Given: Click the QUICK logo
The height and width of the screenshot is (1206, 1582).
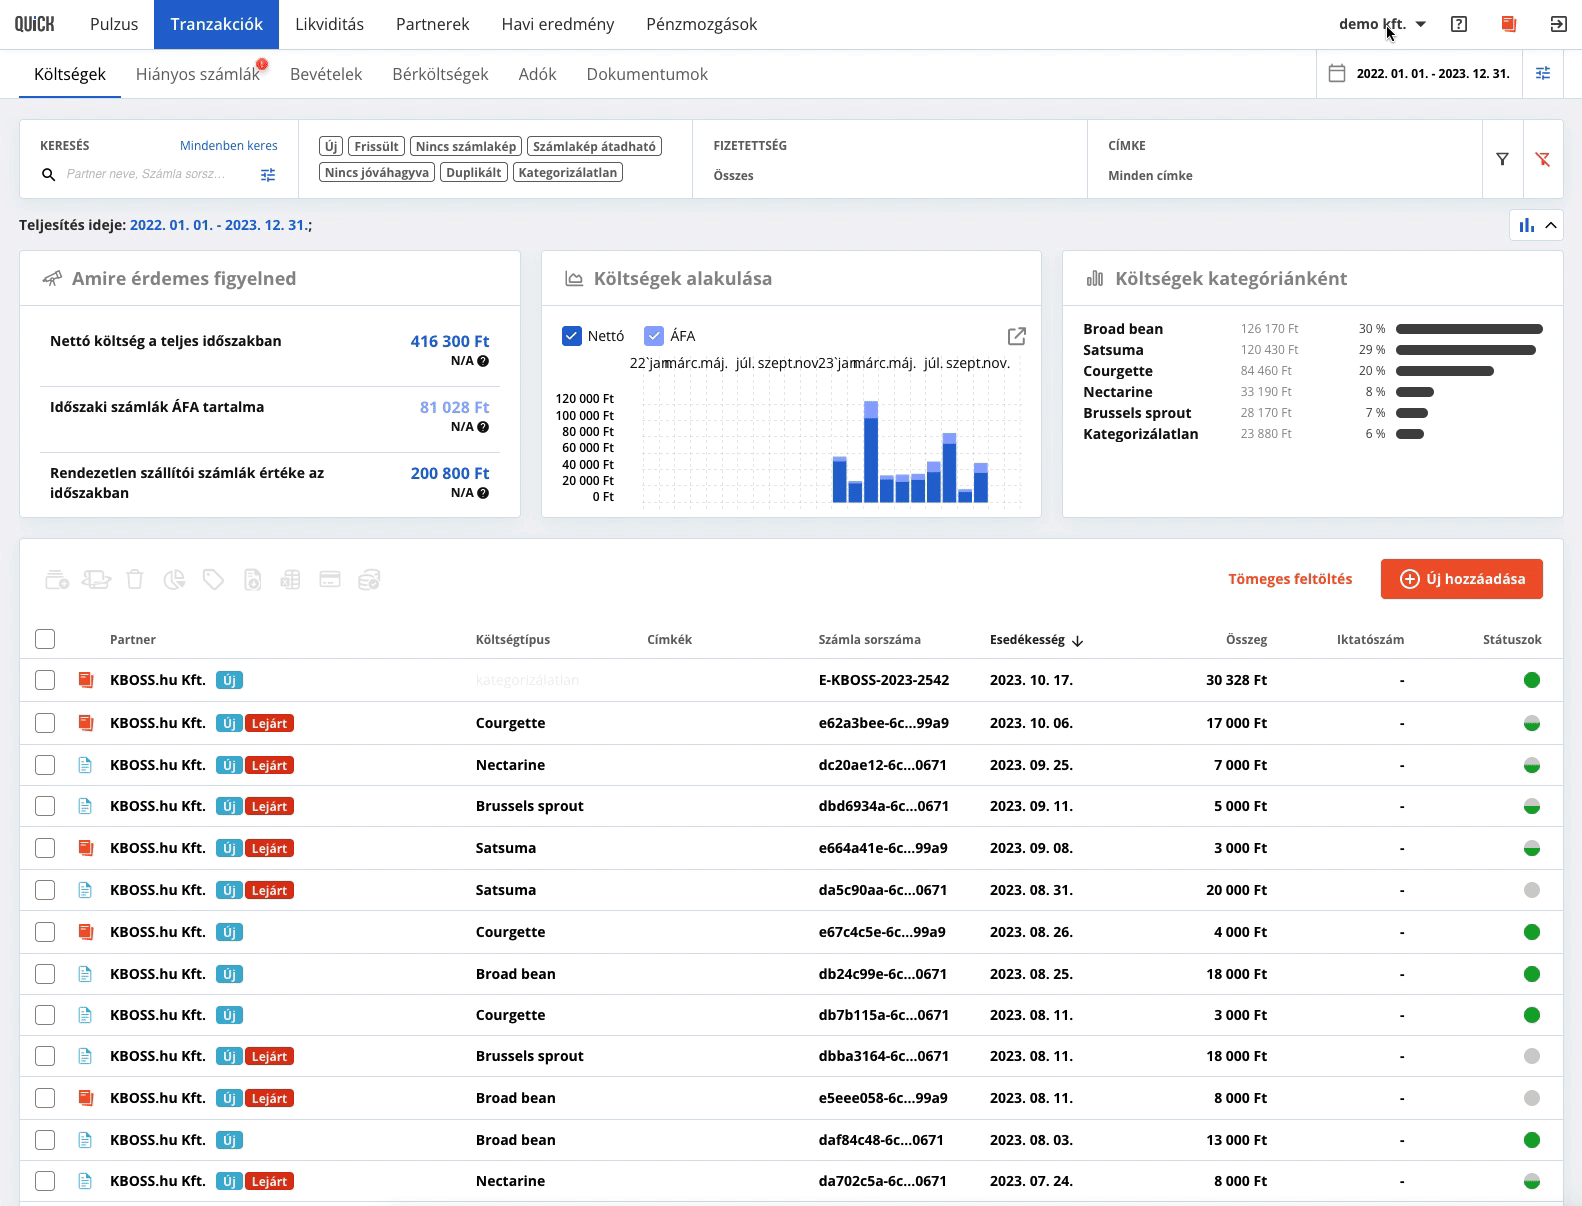Looking at the screenshot, I should [34, 24].
